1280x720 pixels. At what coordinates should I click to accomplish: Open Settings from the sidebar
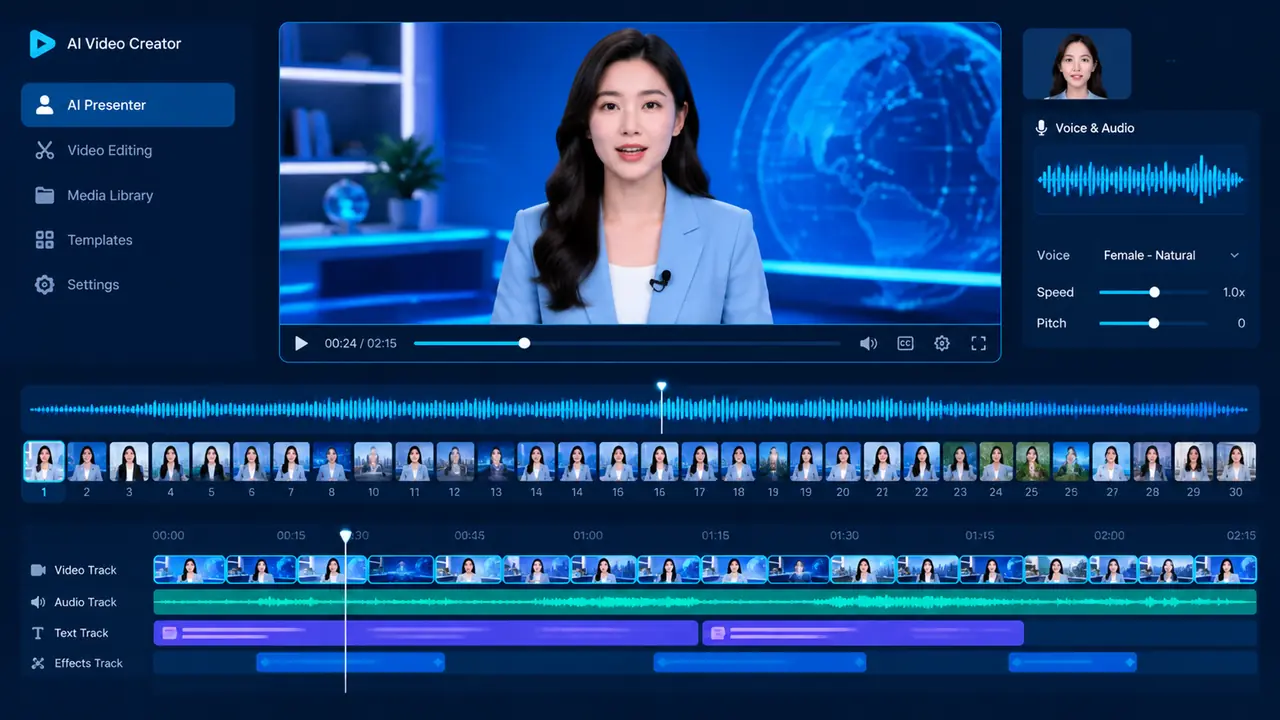pos(93,284)
